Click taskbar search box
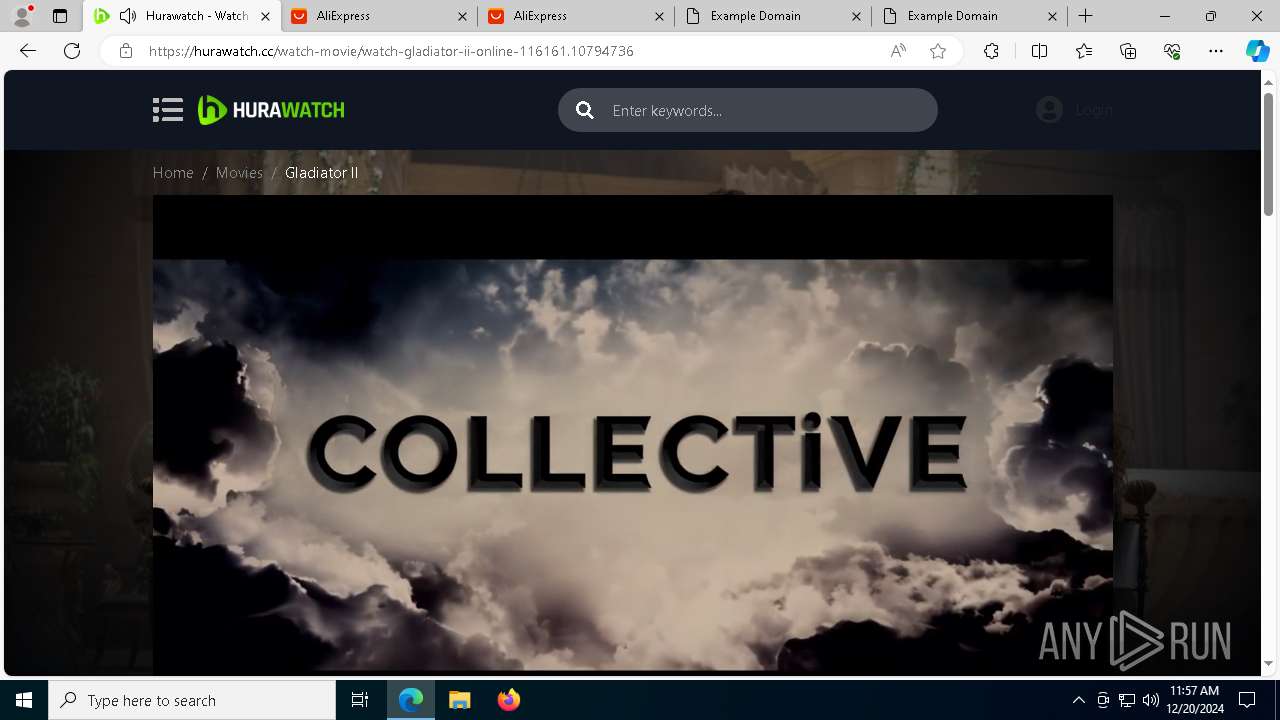Viewport: 1280px width, 720px height. tap(192, 700)
